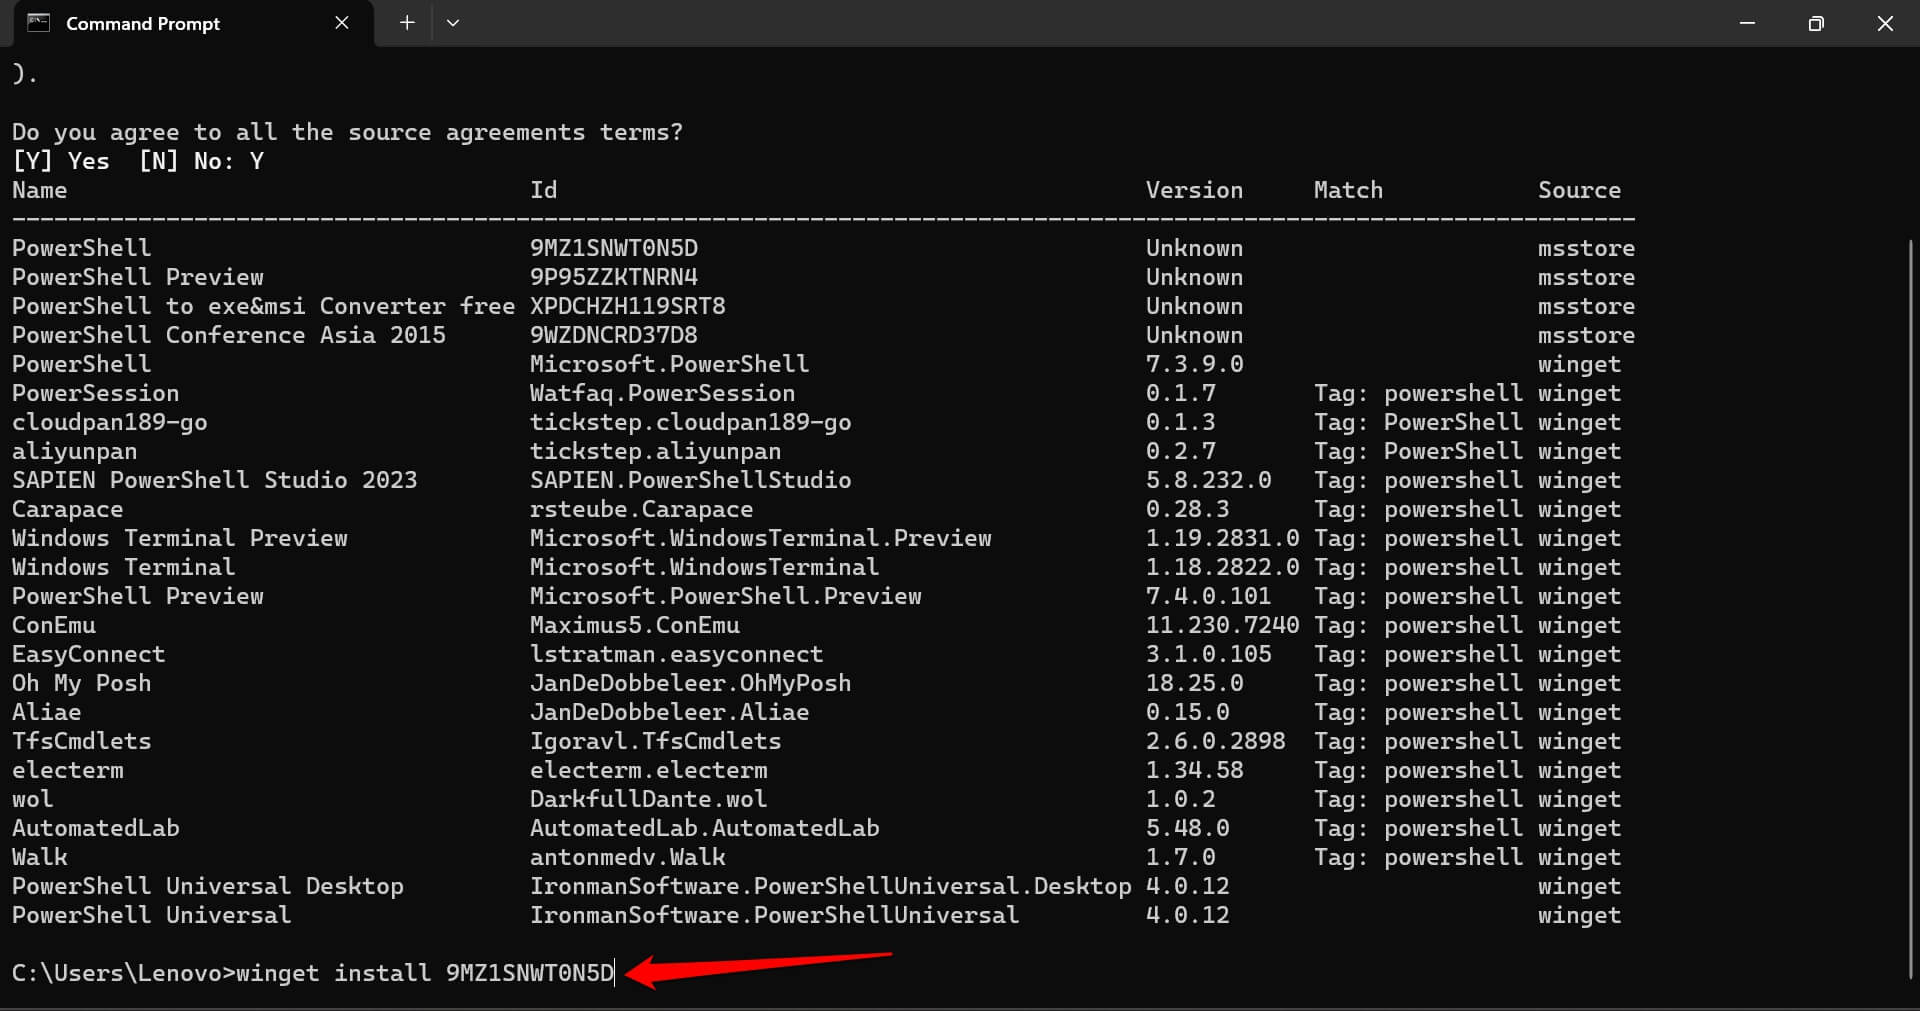1920x1011 pixels.
Task: Select the Id 9P95ZZKTNRN4 text
Action: [x=613, y=277]
